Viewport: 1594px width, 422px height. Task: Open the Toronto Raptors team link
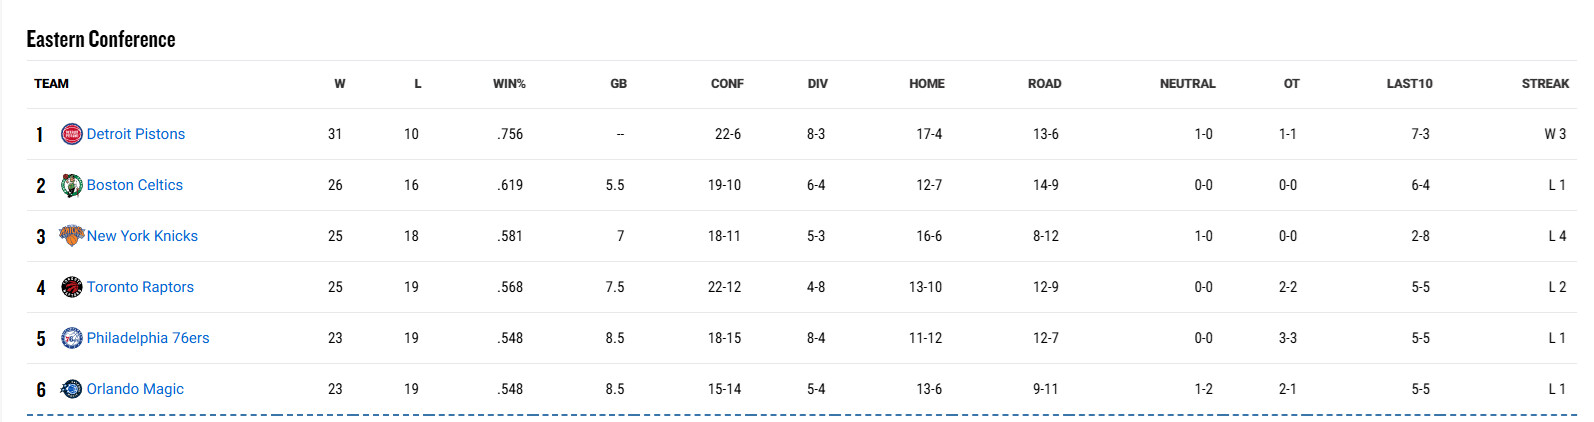coord(140,287)
